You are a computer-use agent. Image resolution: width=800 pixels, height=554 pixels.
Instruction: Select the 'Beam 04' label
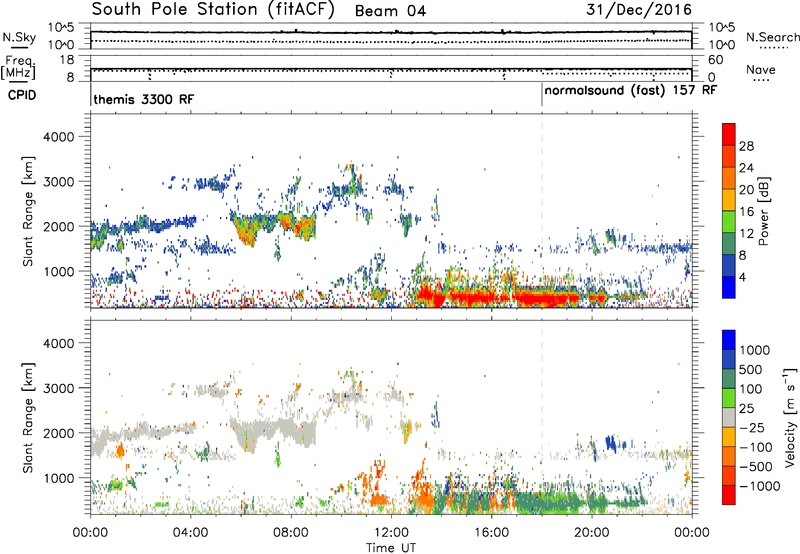390,11
